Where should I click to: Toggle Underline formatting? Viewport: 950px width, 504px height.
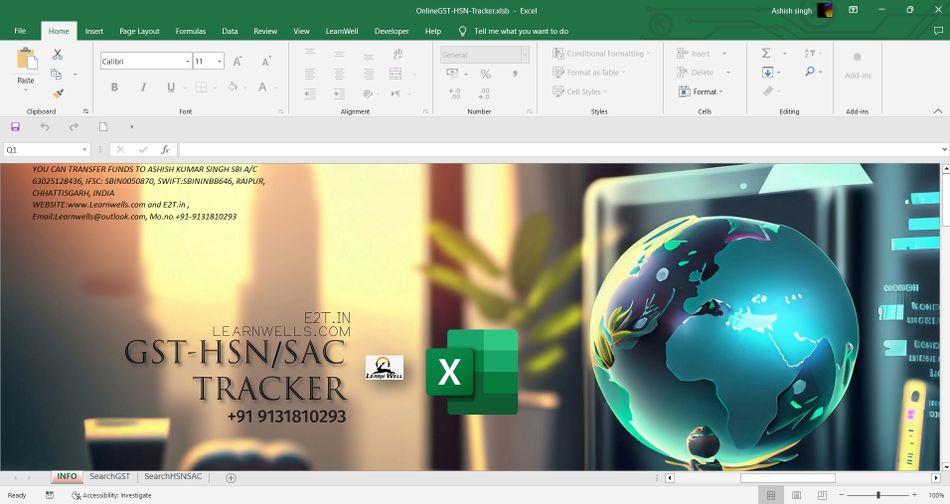[x=171, y=87]
